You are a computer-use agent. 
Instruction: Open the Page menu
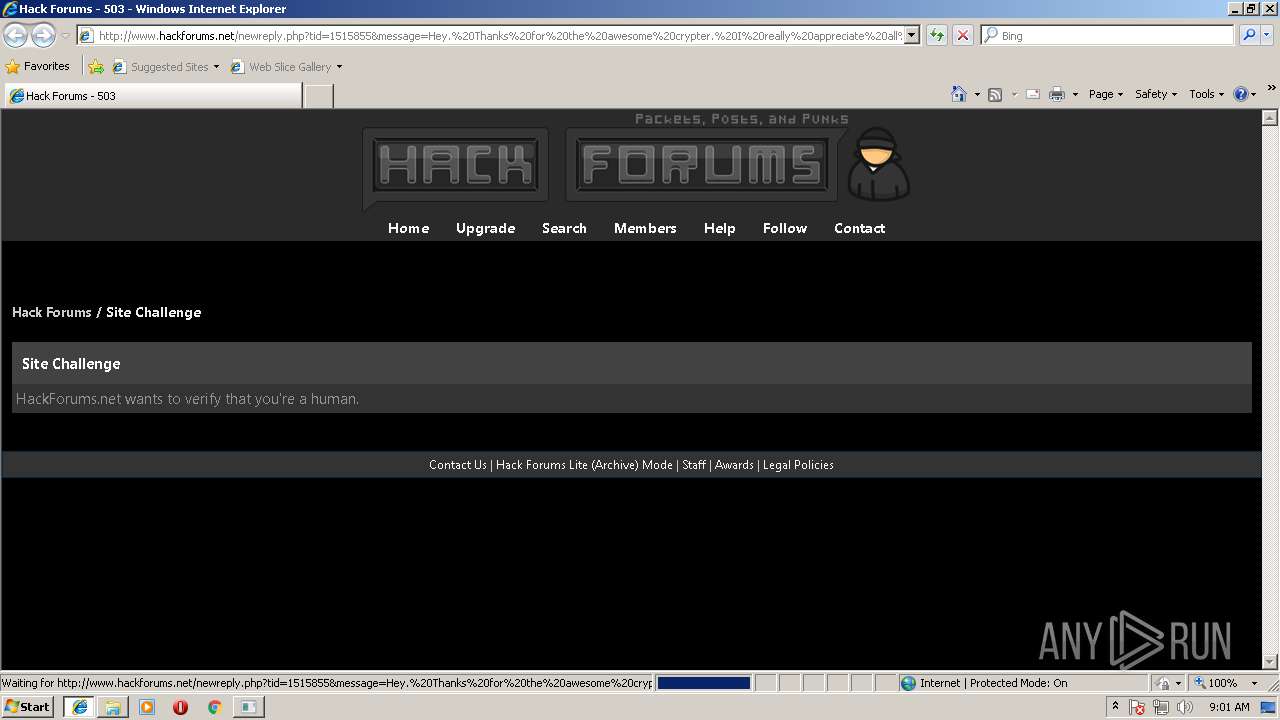(1105, 94)
